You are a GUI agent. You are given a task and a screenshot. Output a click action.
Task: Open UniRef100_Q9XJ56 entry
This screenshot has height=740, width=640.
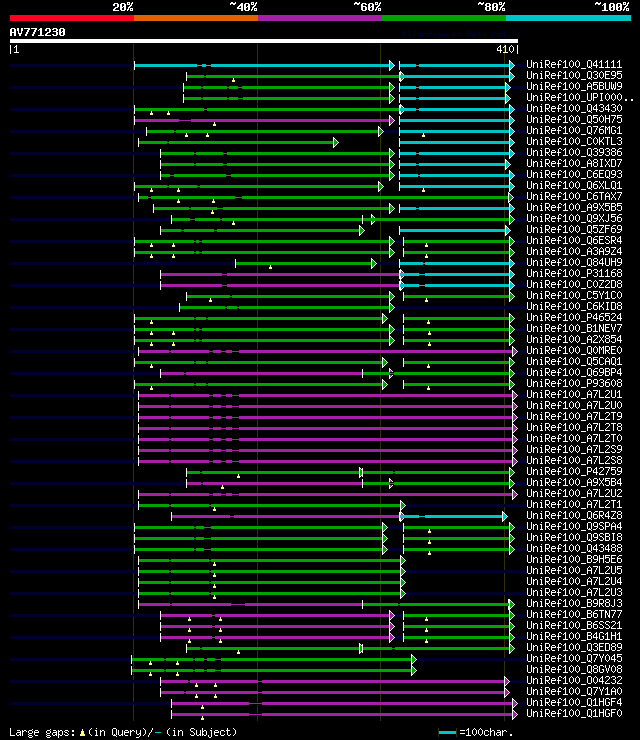(574, 219)
